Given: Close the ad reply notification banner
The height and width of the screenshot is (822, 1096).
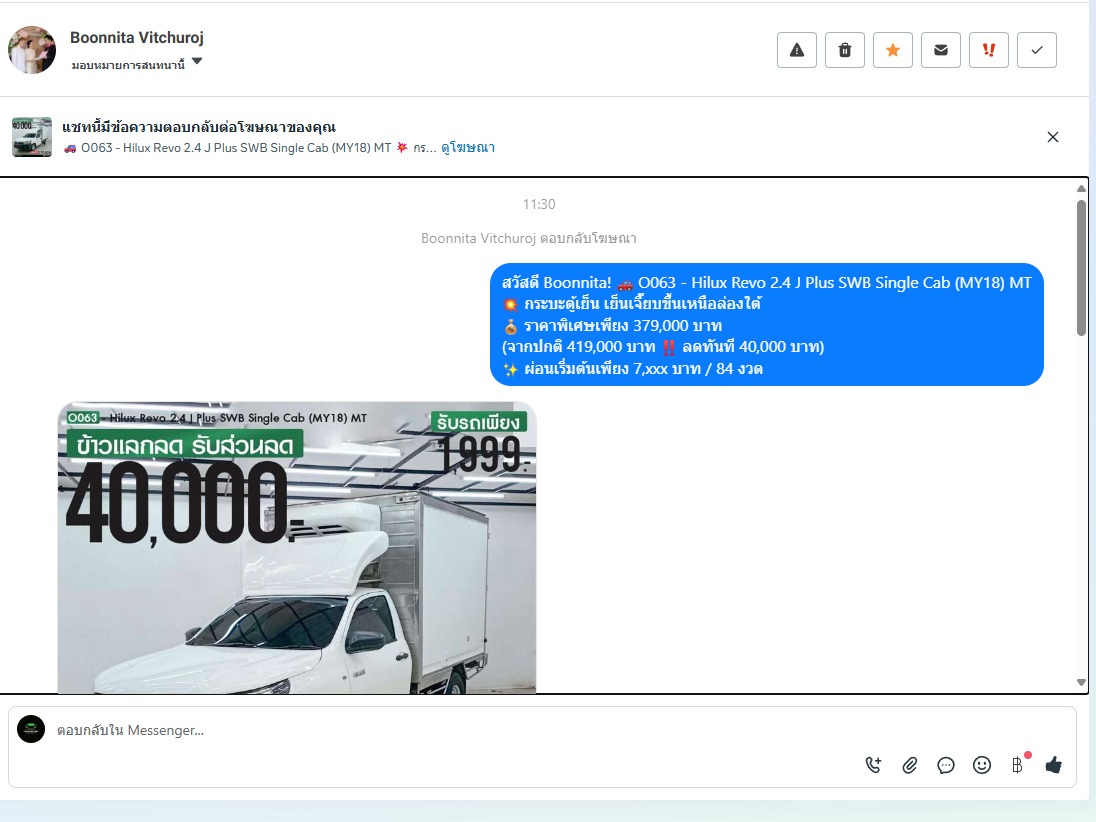Looking at the screenshot, I should (1053, 137).
